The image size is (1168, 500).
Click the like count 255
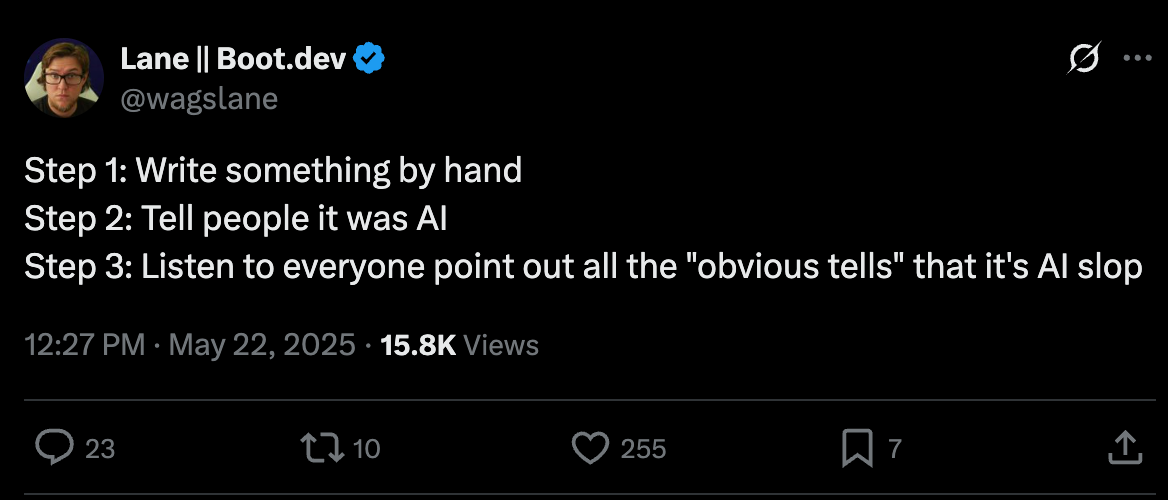tap(643, 449)
